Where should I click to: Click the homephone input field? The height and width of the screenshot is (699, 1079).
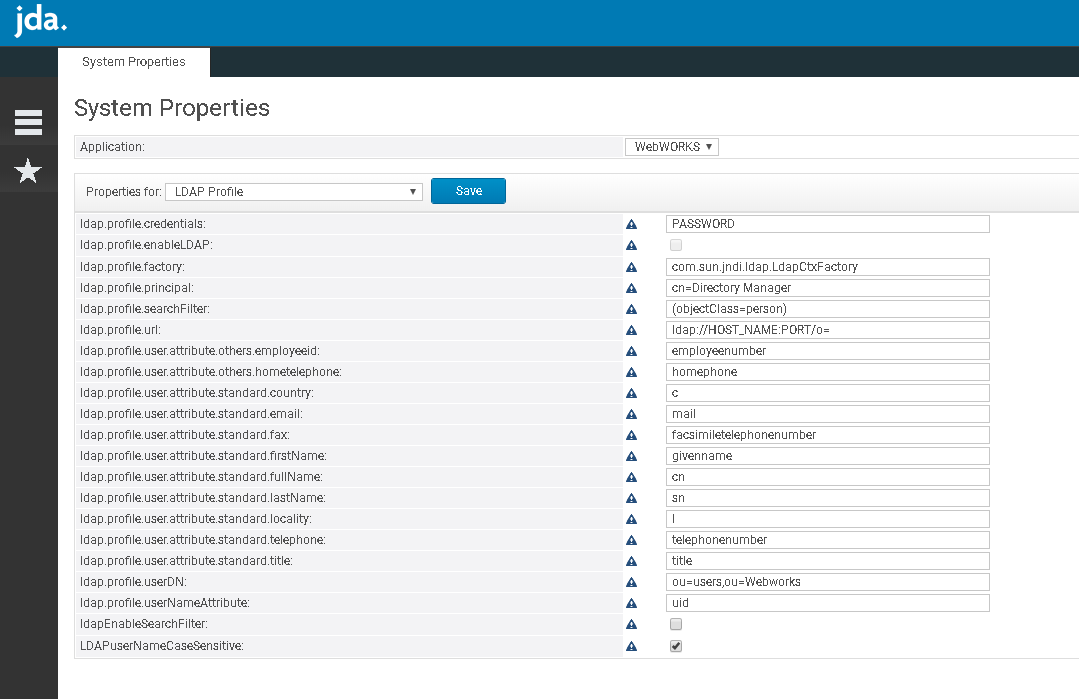point(828,372)
